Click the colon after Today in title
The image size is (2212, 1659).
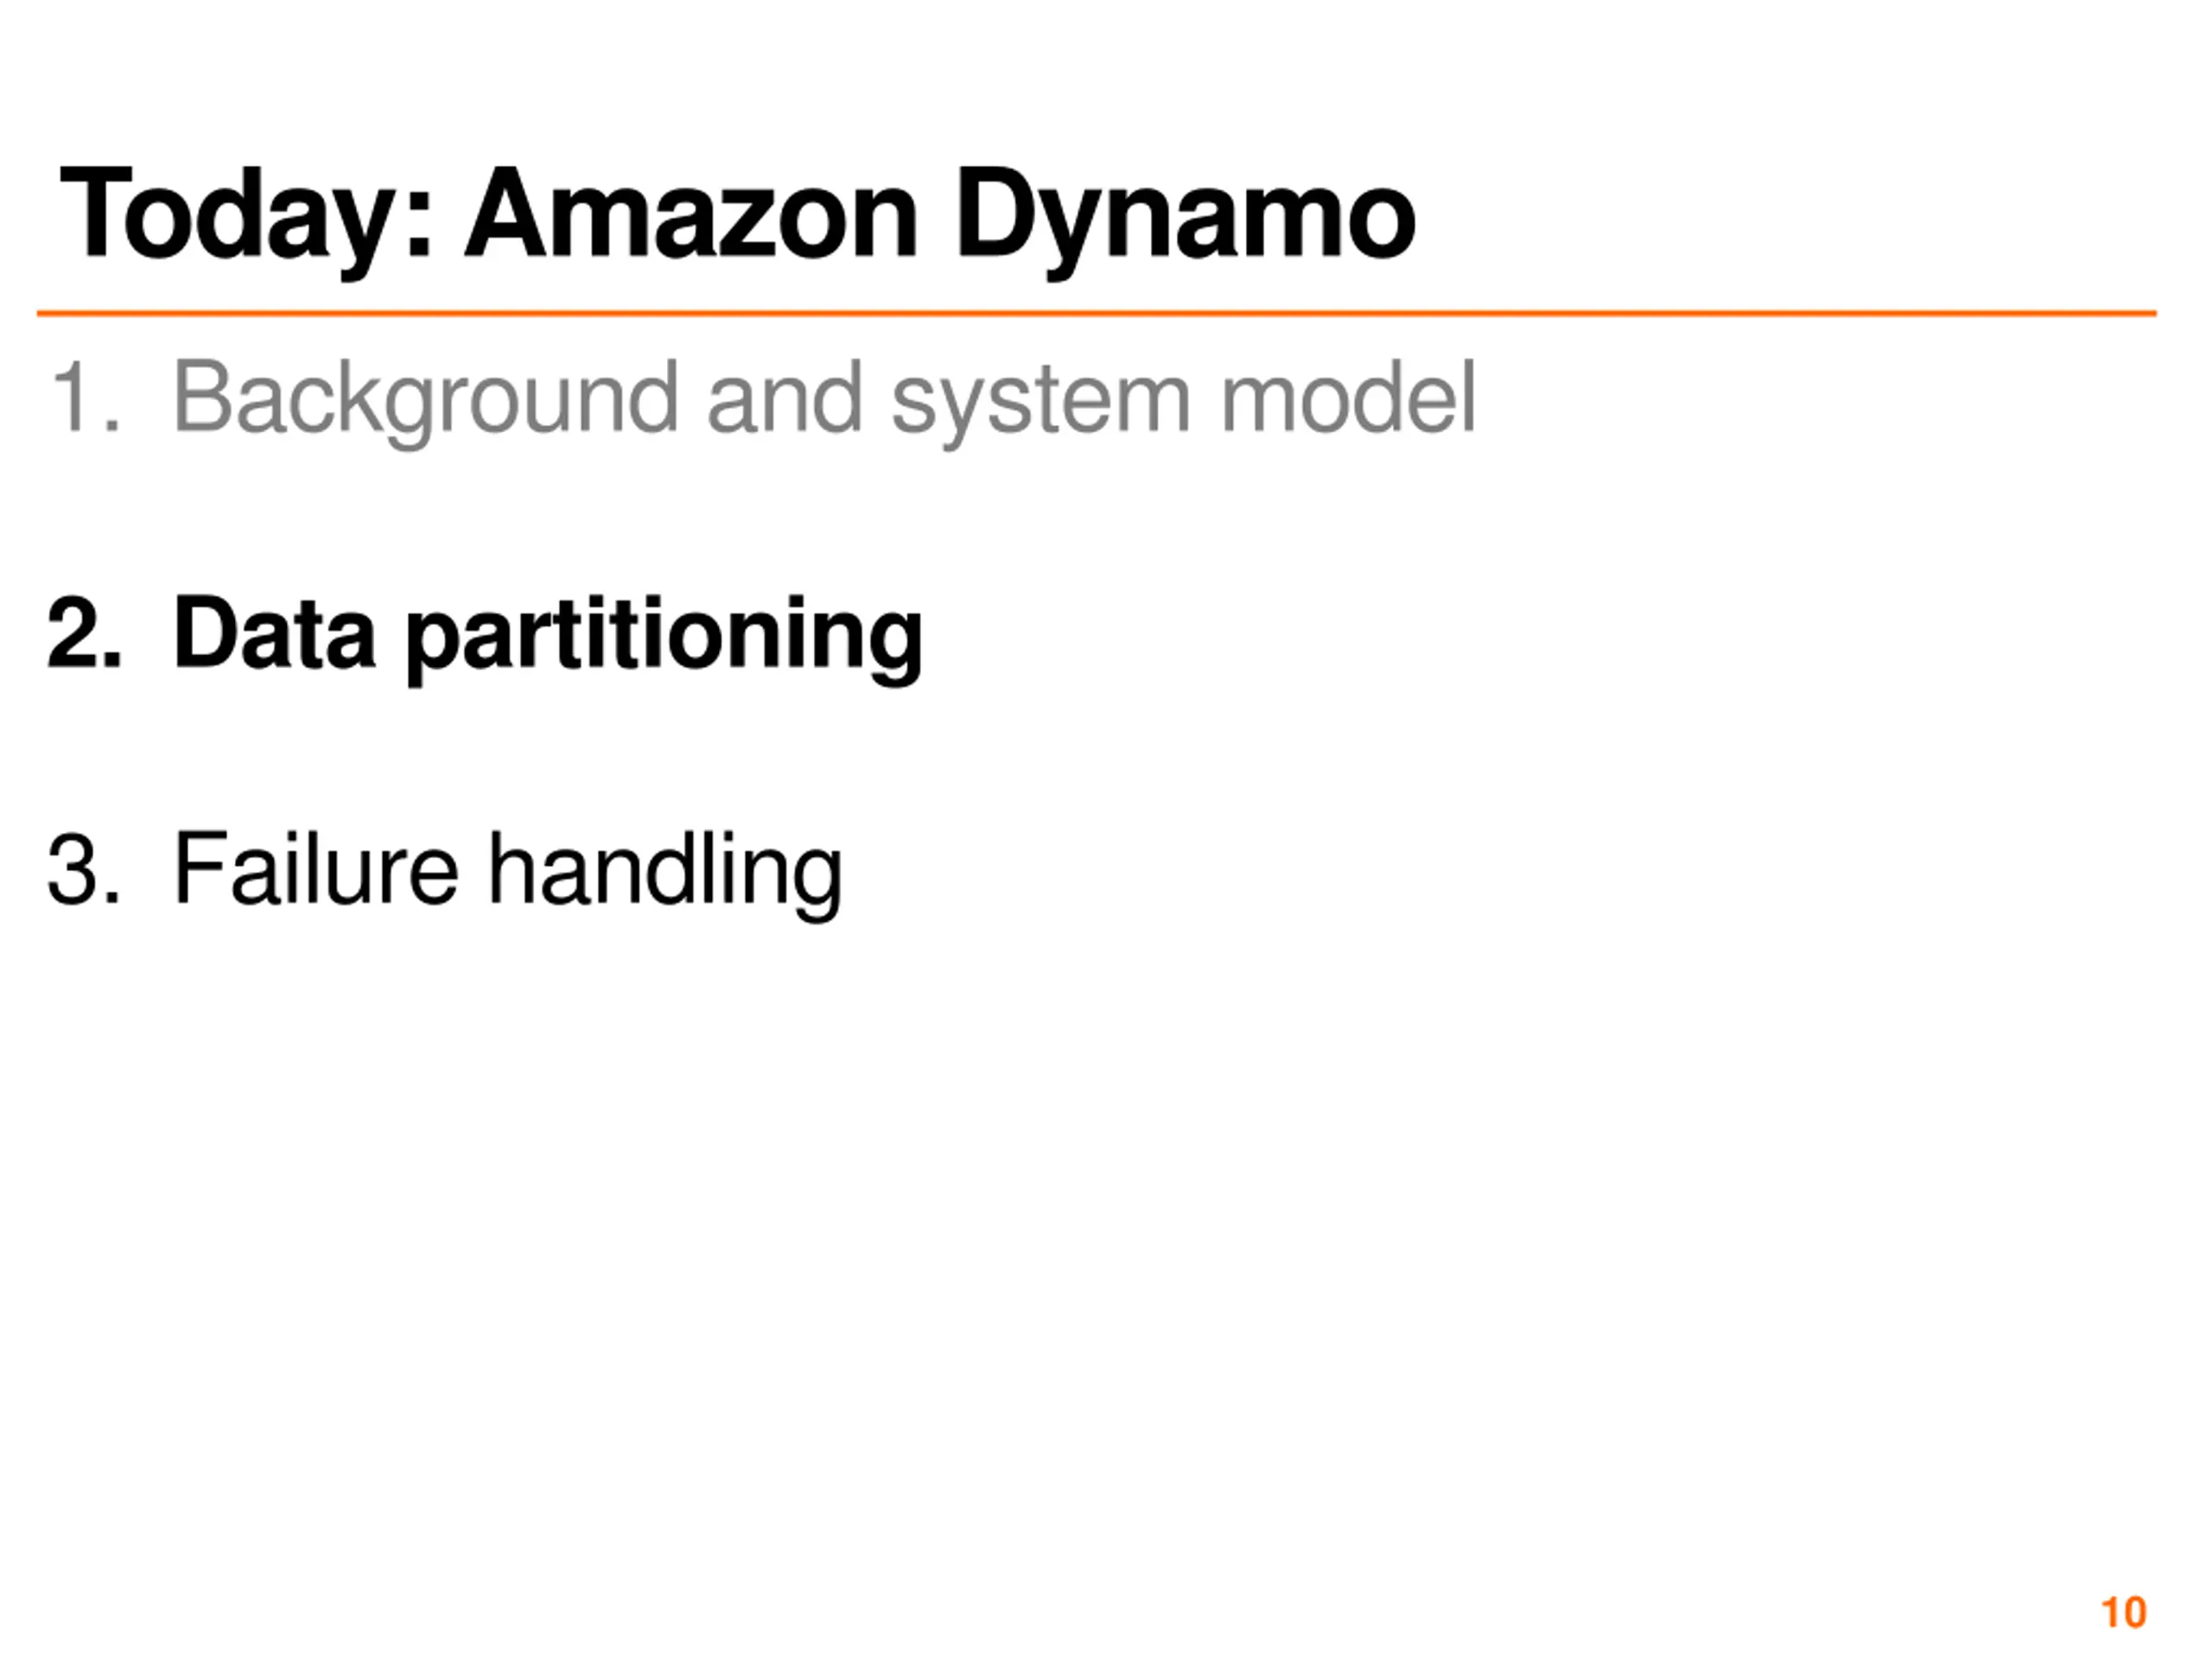pos(419,228)
